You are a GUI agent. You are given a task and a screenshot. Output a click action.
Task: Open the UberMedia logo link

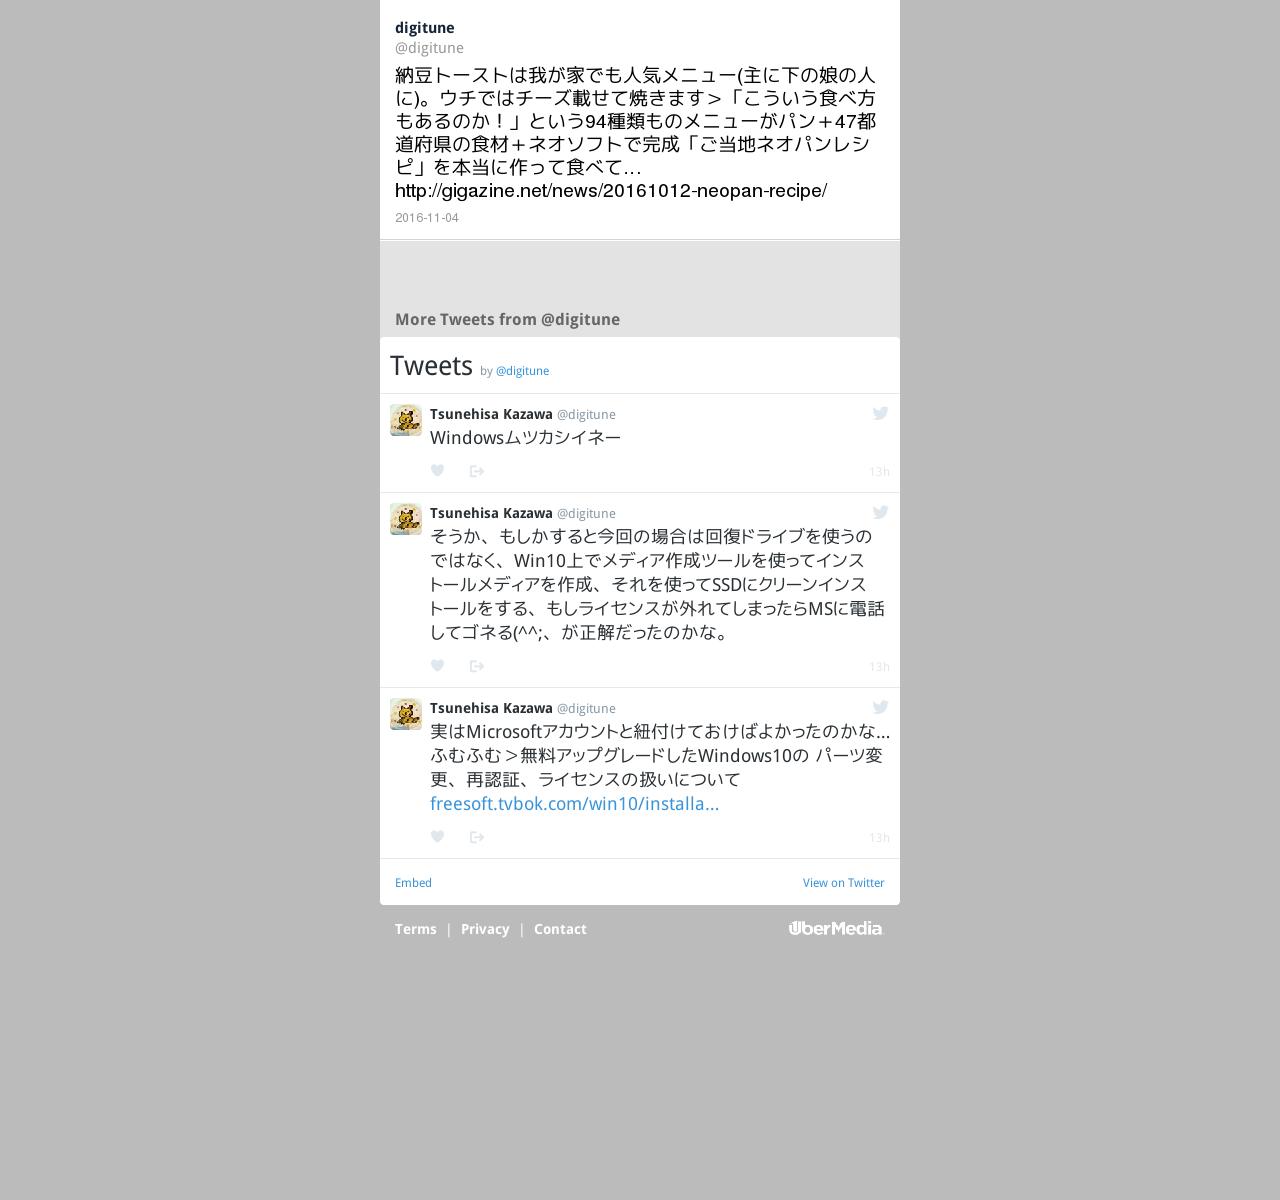pyautogui.click(x=836, y=928)
